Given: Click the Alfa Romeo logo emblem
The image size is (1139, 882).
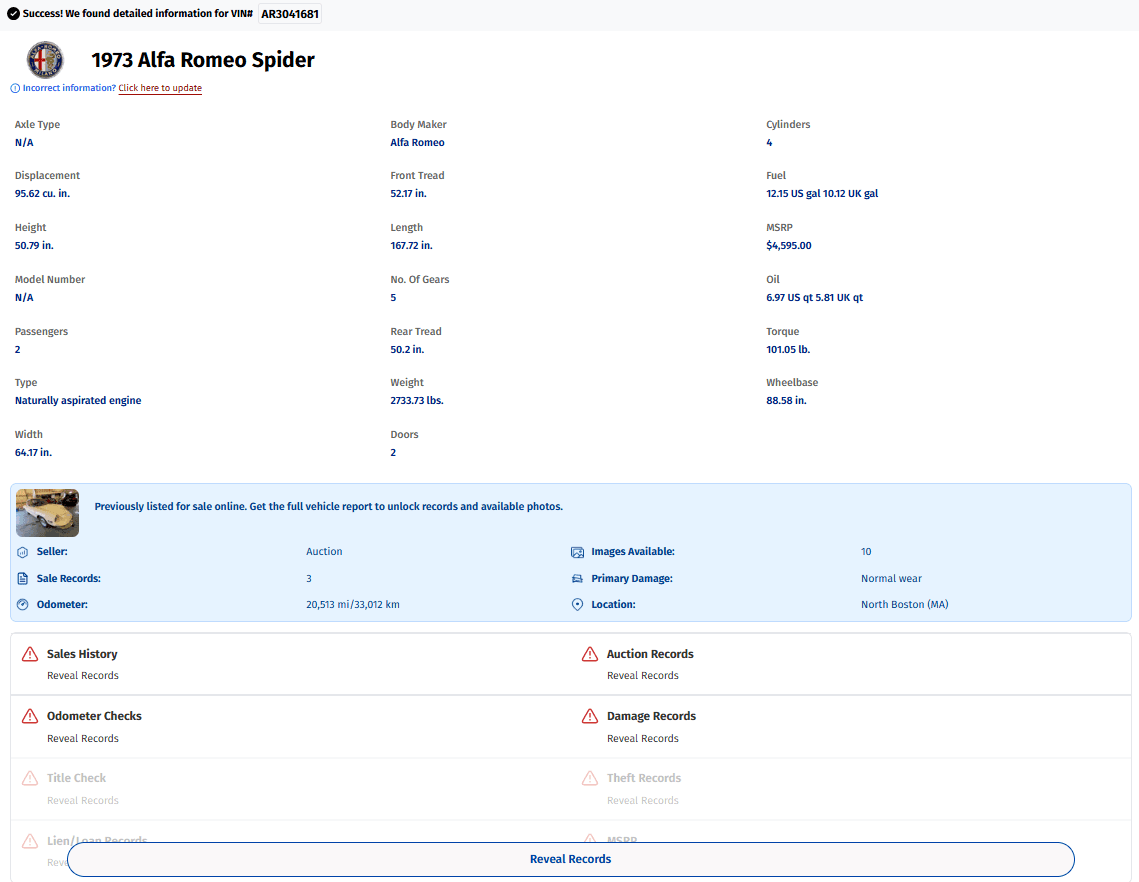Looking at the screenshot, I should tap(45, 60).
